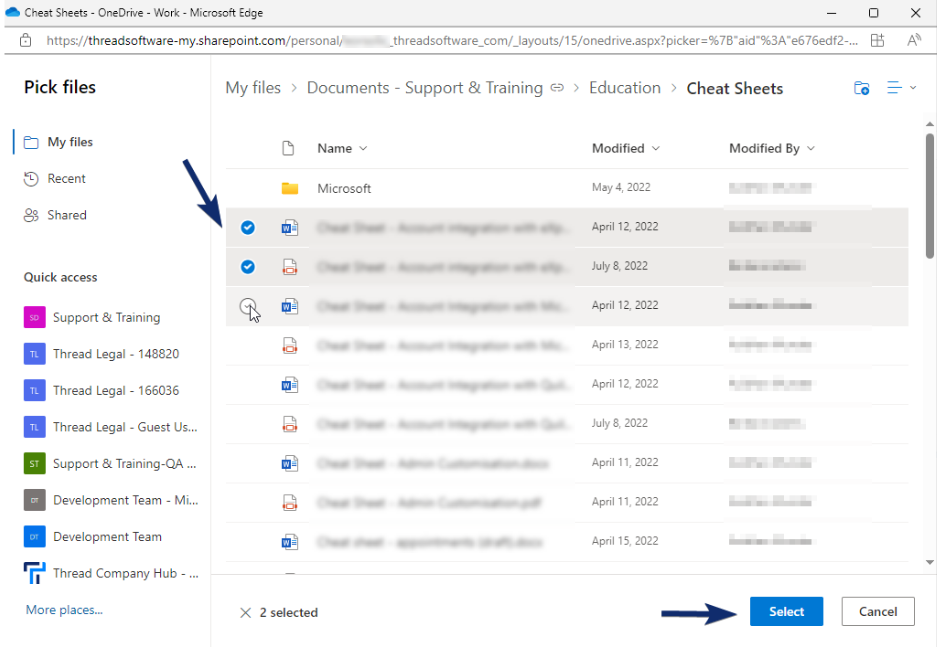Viewport: 937px width, 647px height.
Task: Open the Name column sort dropdown
Action: point(363,148)
